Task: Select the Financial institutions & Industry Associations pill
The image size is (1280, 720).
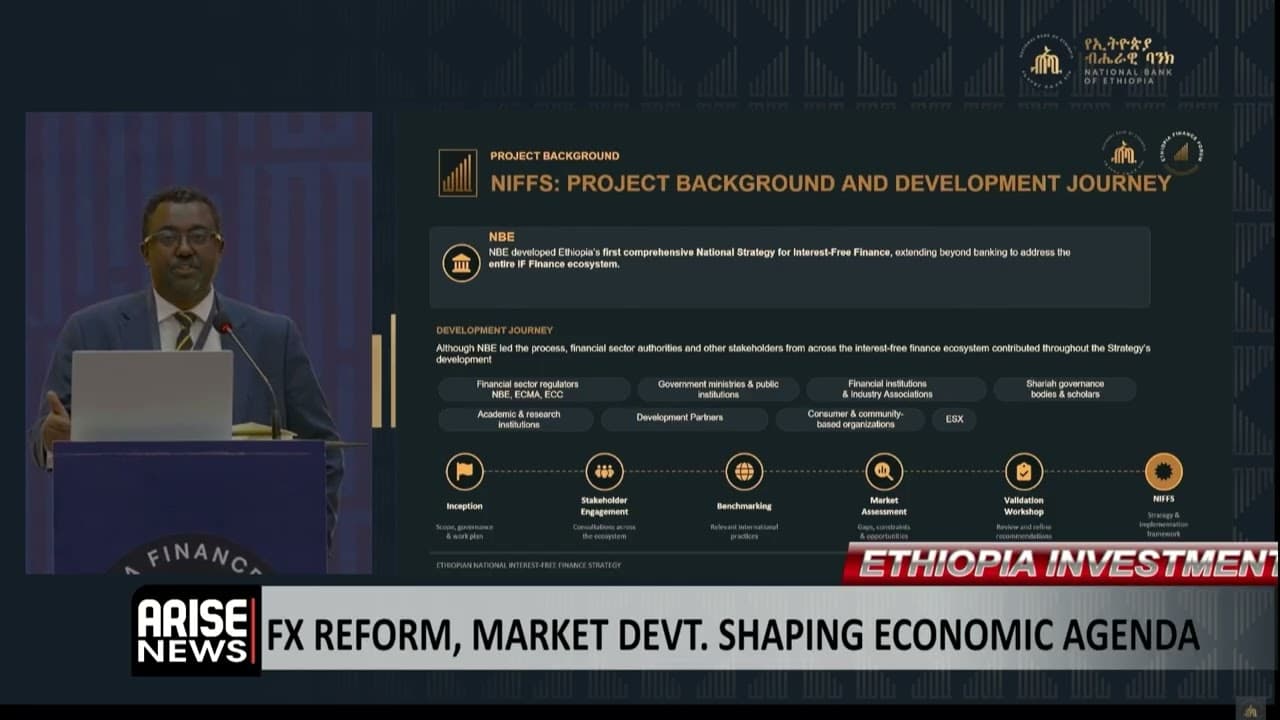Action: click(x=896, y=389)
